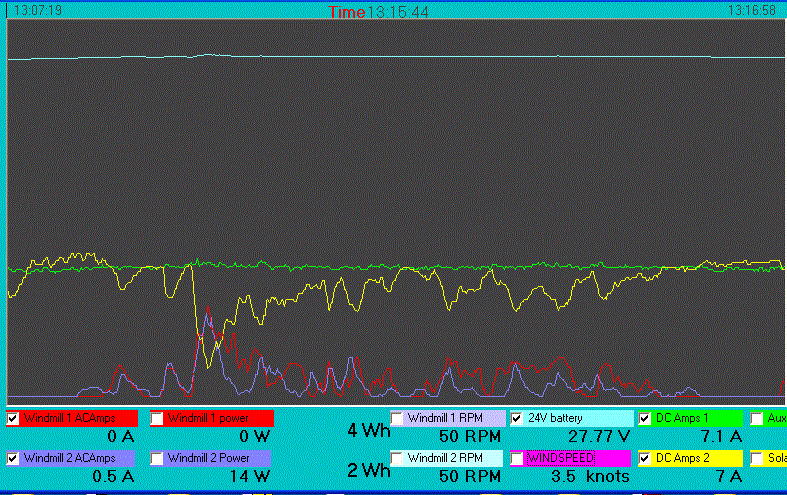Turn off the DC Amps 2 checkbox
Viewport: 787px width, 495px height.
pyautogui.click(x=645, y=458)
